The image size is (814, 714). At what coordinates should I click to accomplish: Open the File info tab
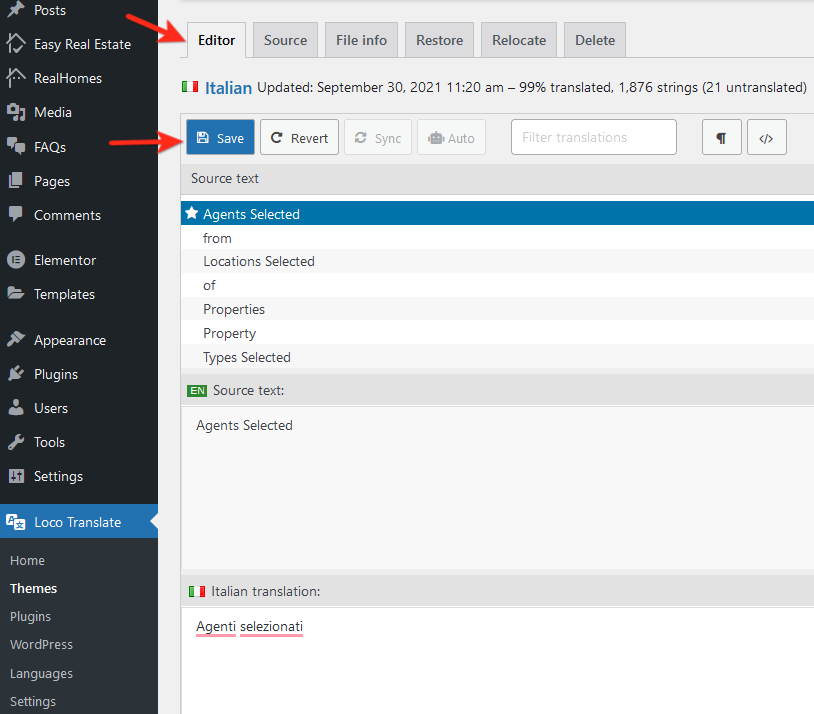[x=361, y=40]
